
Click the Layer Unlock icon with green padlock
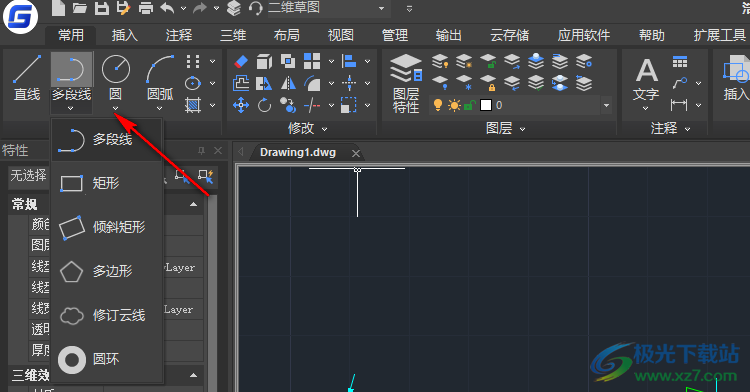[488, 62]
